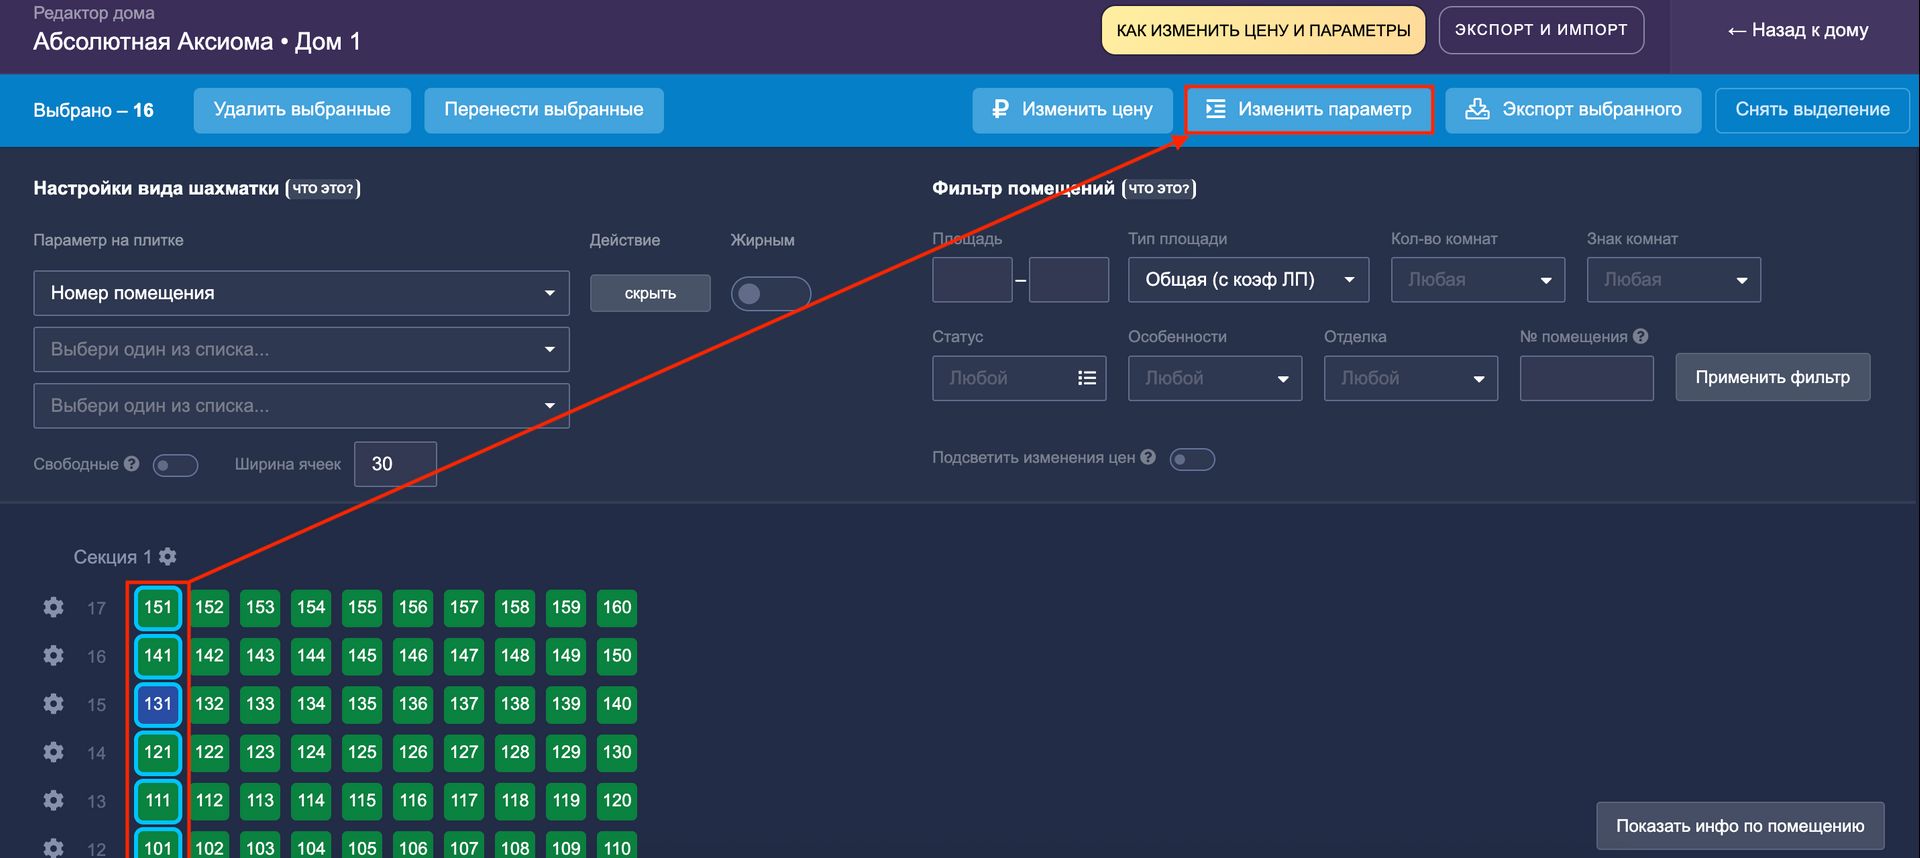Open 'Тип площади' dropdown
1920x858 pixels.
(x=1249, y=280)
